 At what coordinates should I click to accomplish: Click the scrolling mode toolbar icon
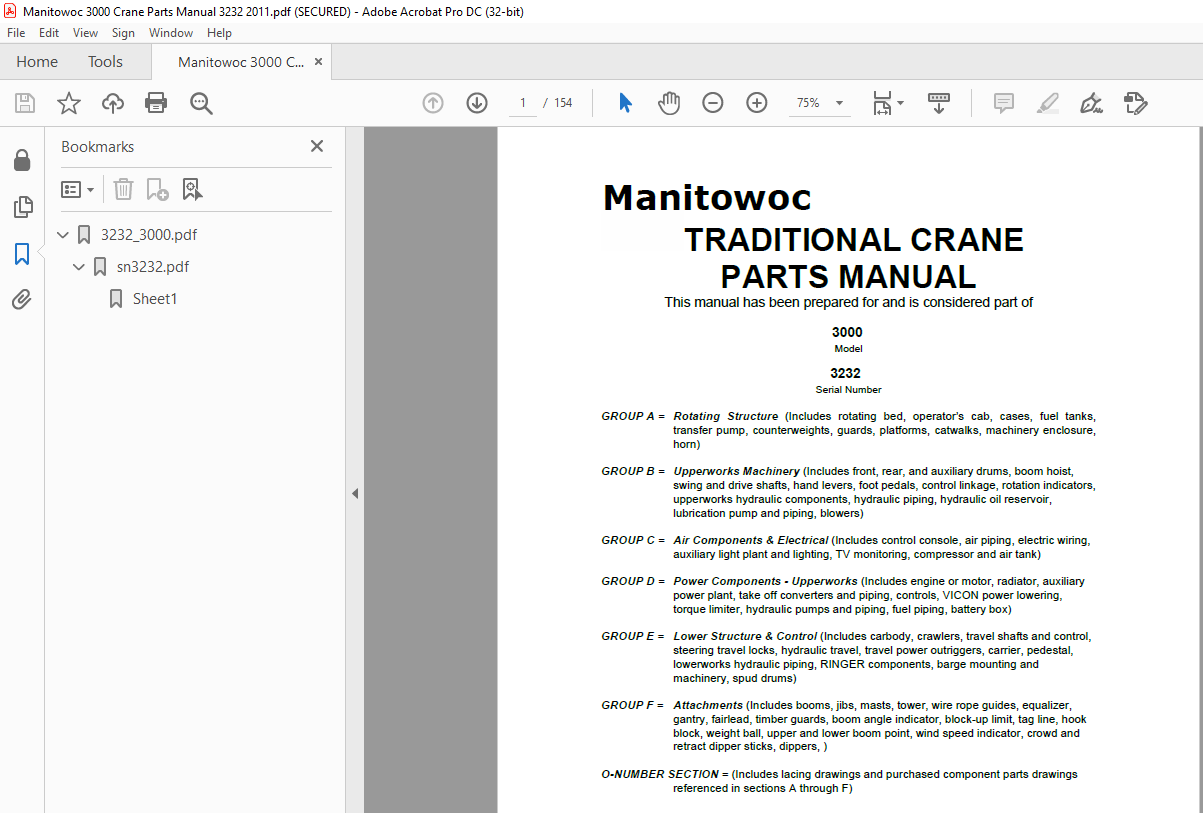(939, 103)
